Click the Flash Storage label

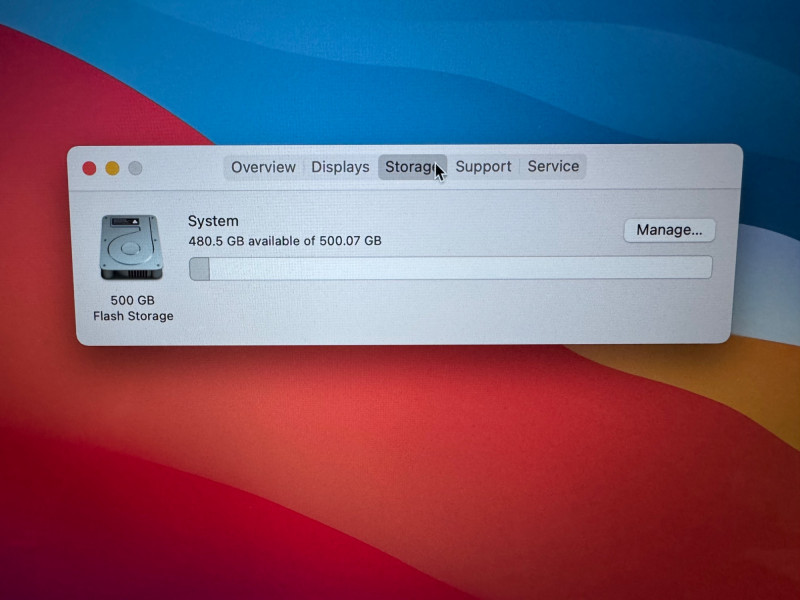(133, 316)
